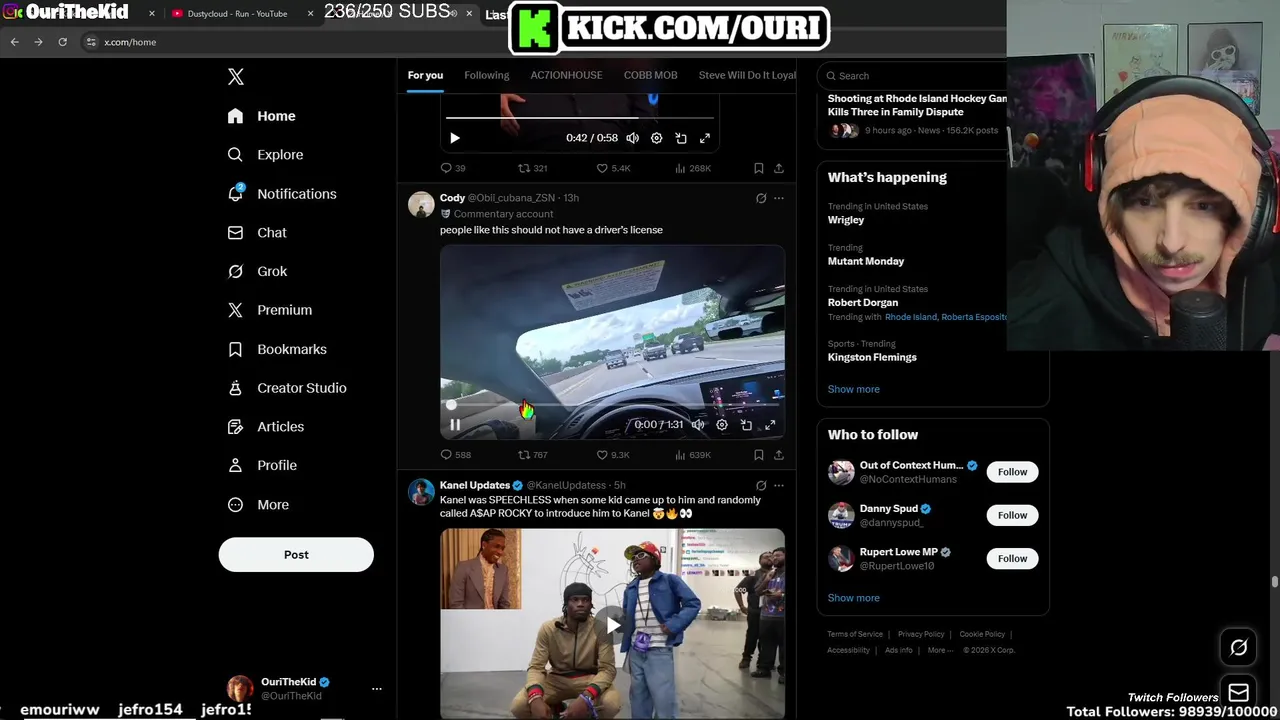Open settings gear on top video
The image size is (1280, 720).
[657, 138]
